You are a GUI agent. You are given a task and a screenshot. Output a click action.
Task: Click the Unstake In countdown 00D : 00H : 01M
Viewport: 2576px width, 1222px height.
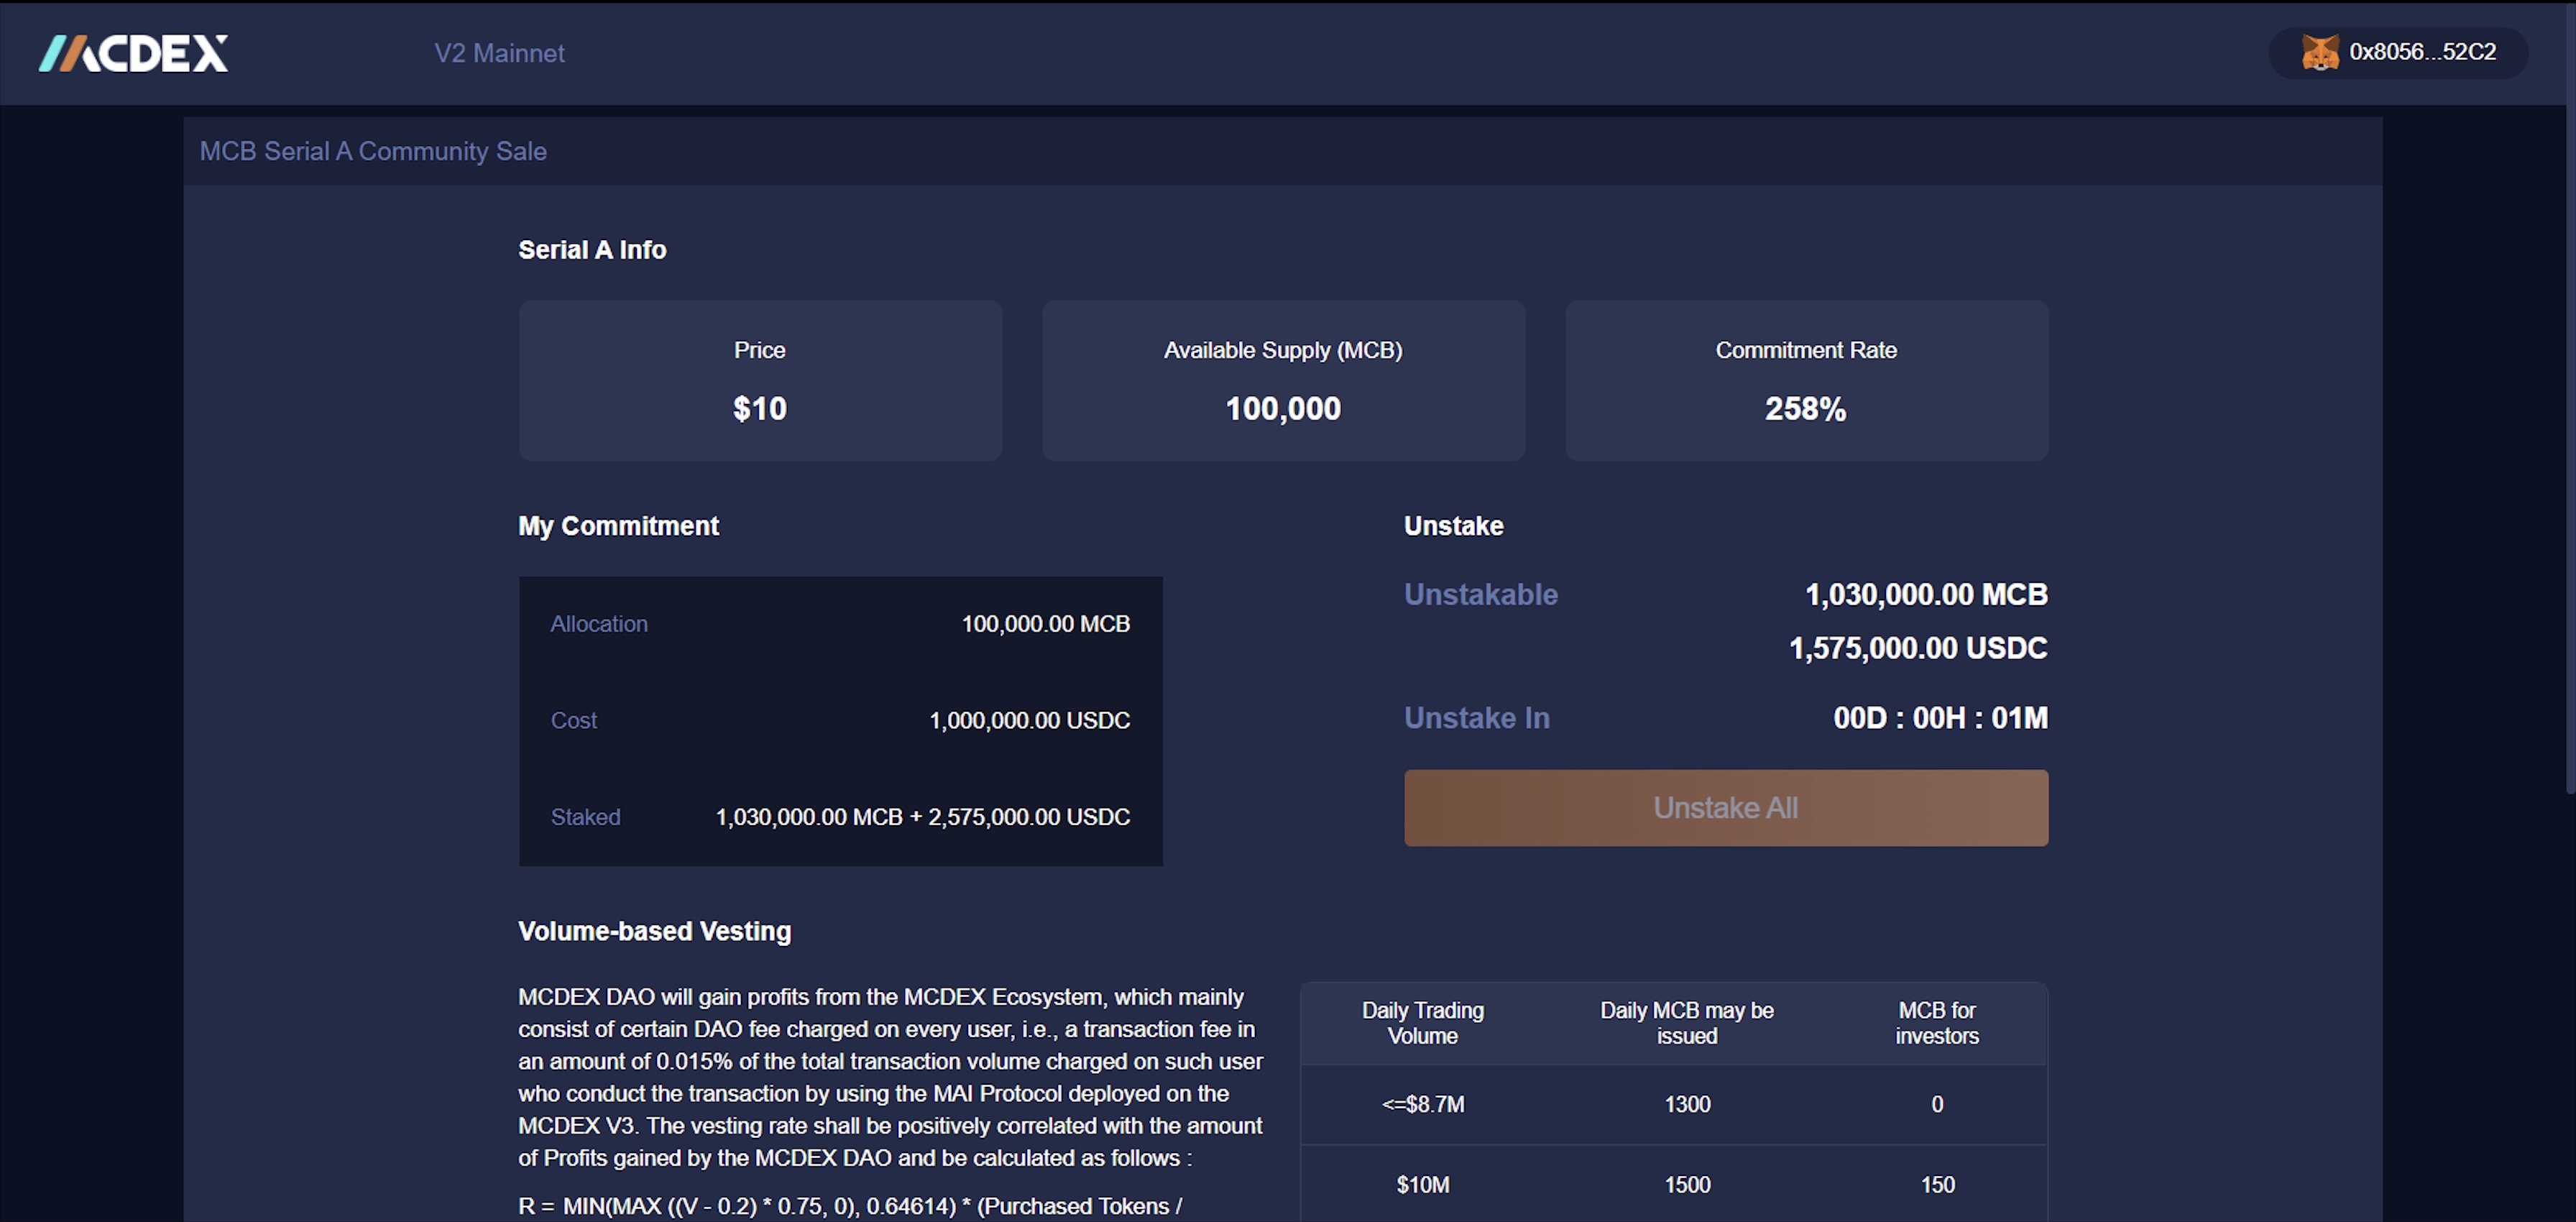[1940, 718]
